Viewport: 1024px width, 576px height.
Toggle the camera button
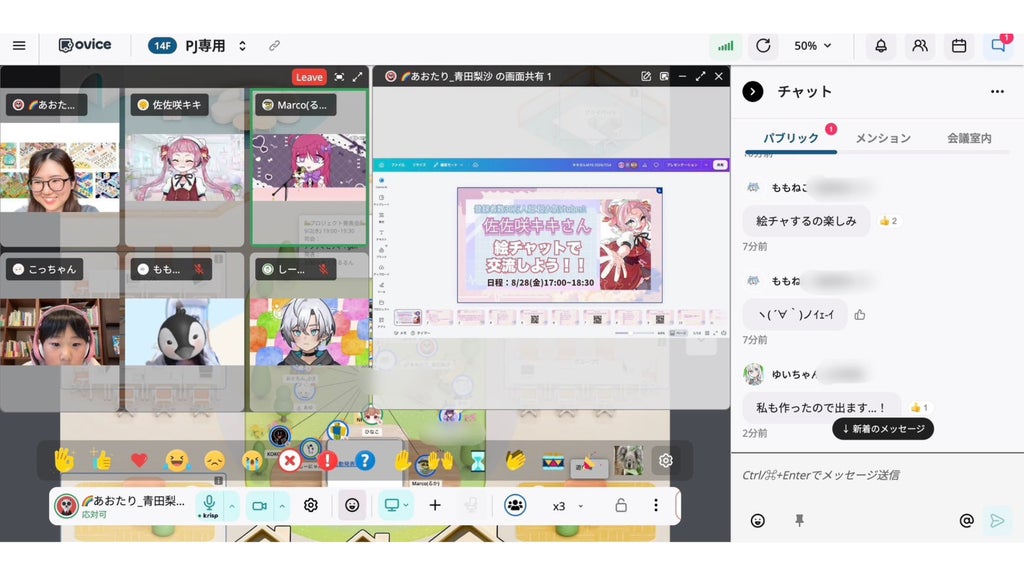(x=259, y=505)
